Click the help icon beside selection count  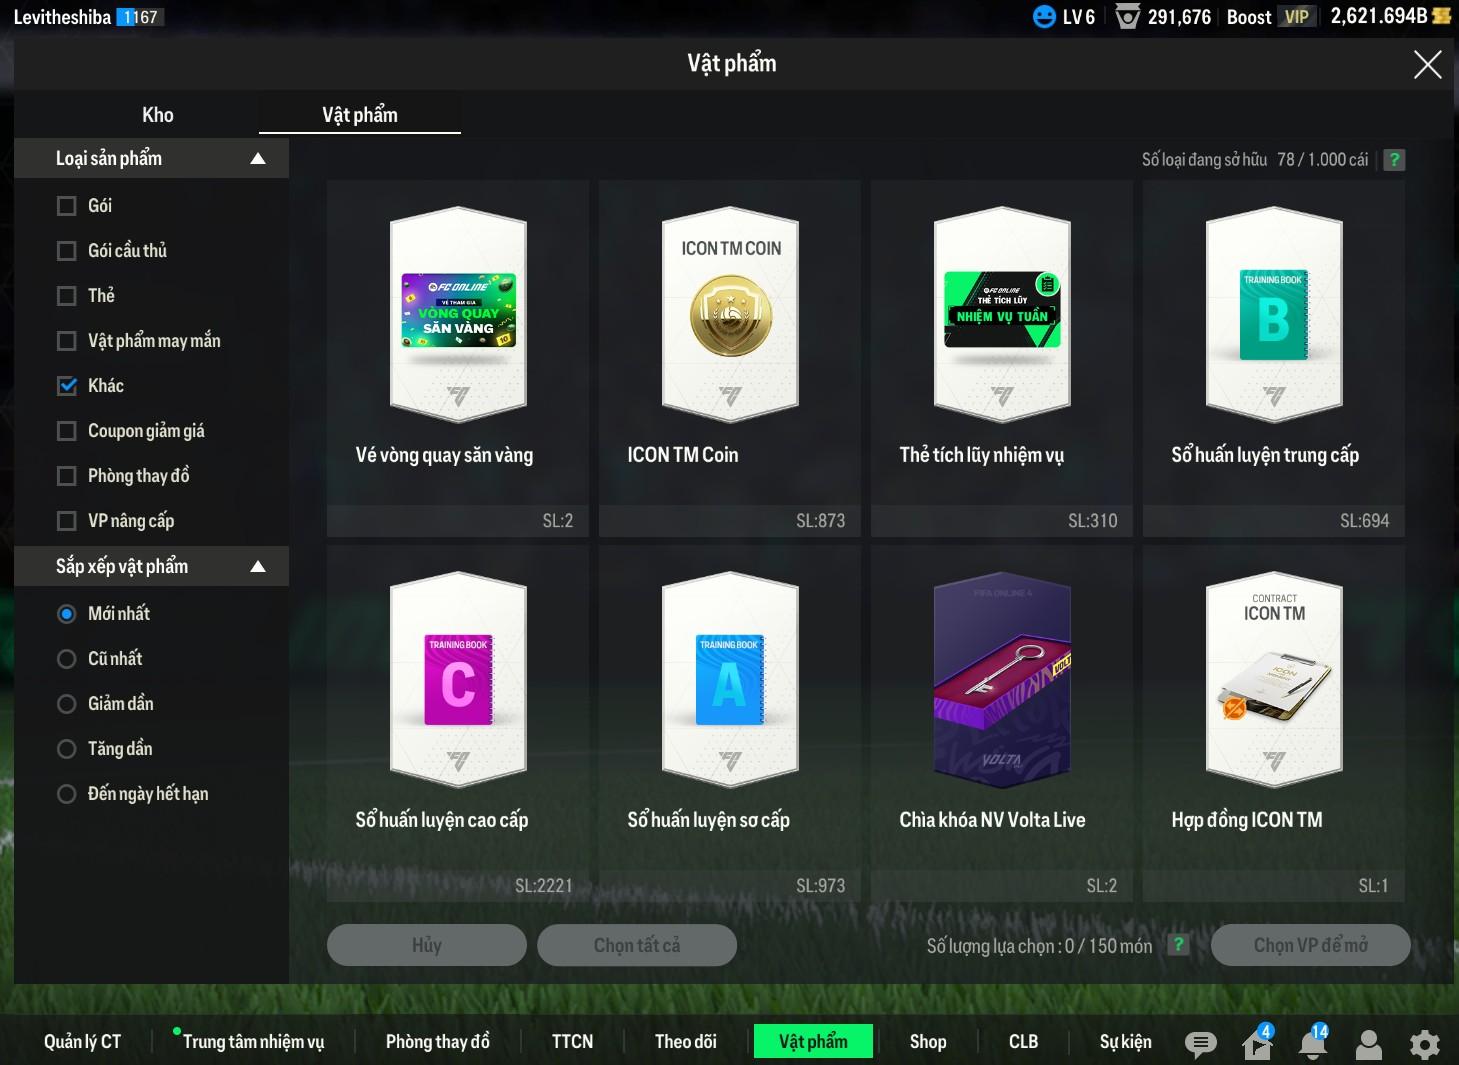tap(1179, 945)
